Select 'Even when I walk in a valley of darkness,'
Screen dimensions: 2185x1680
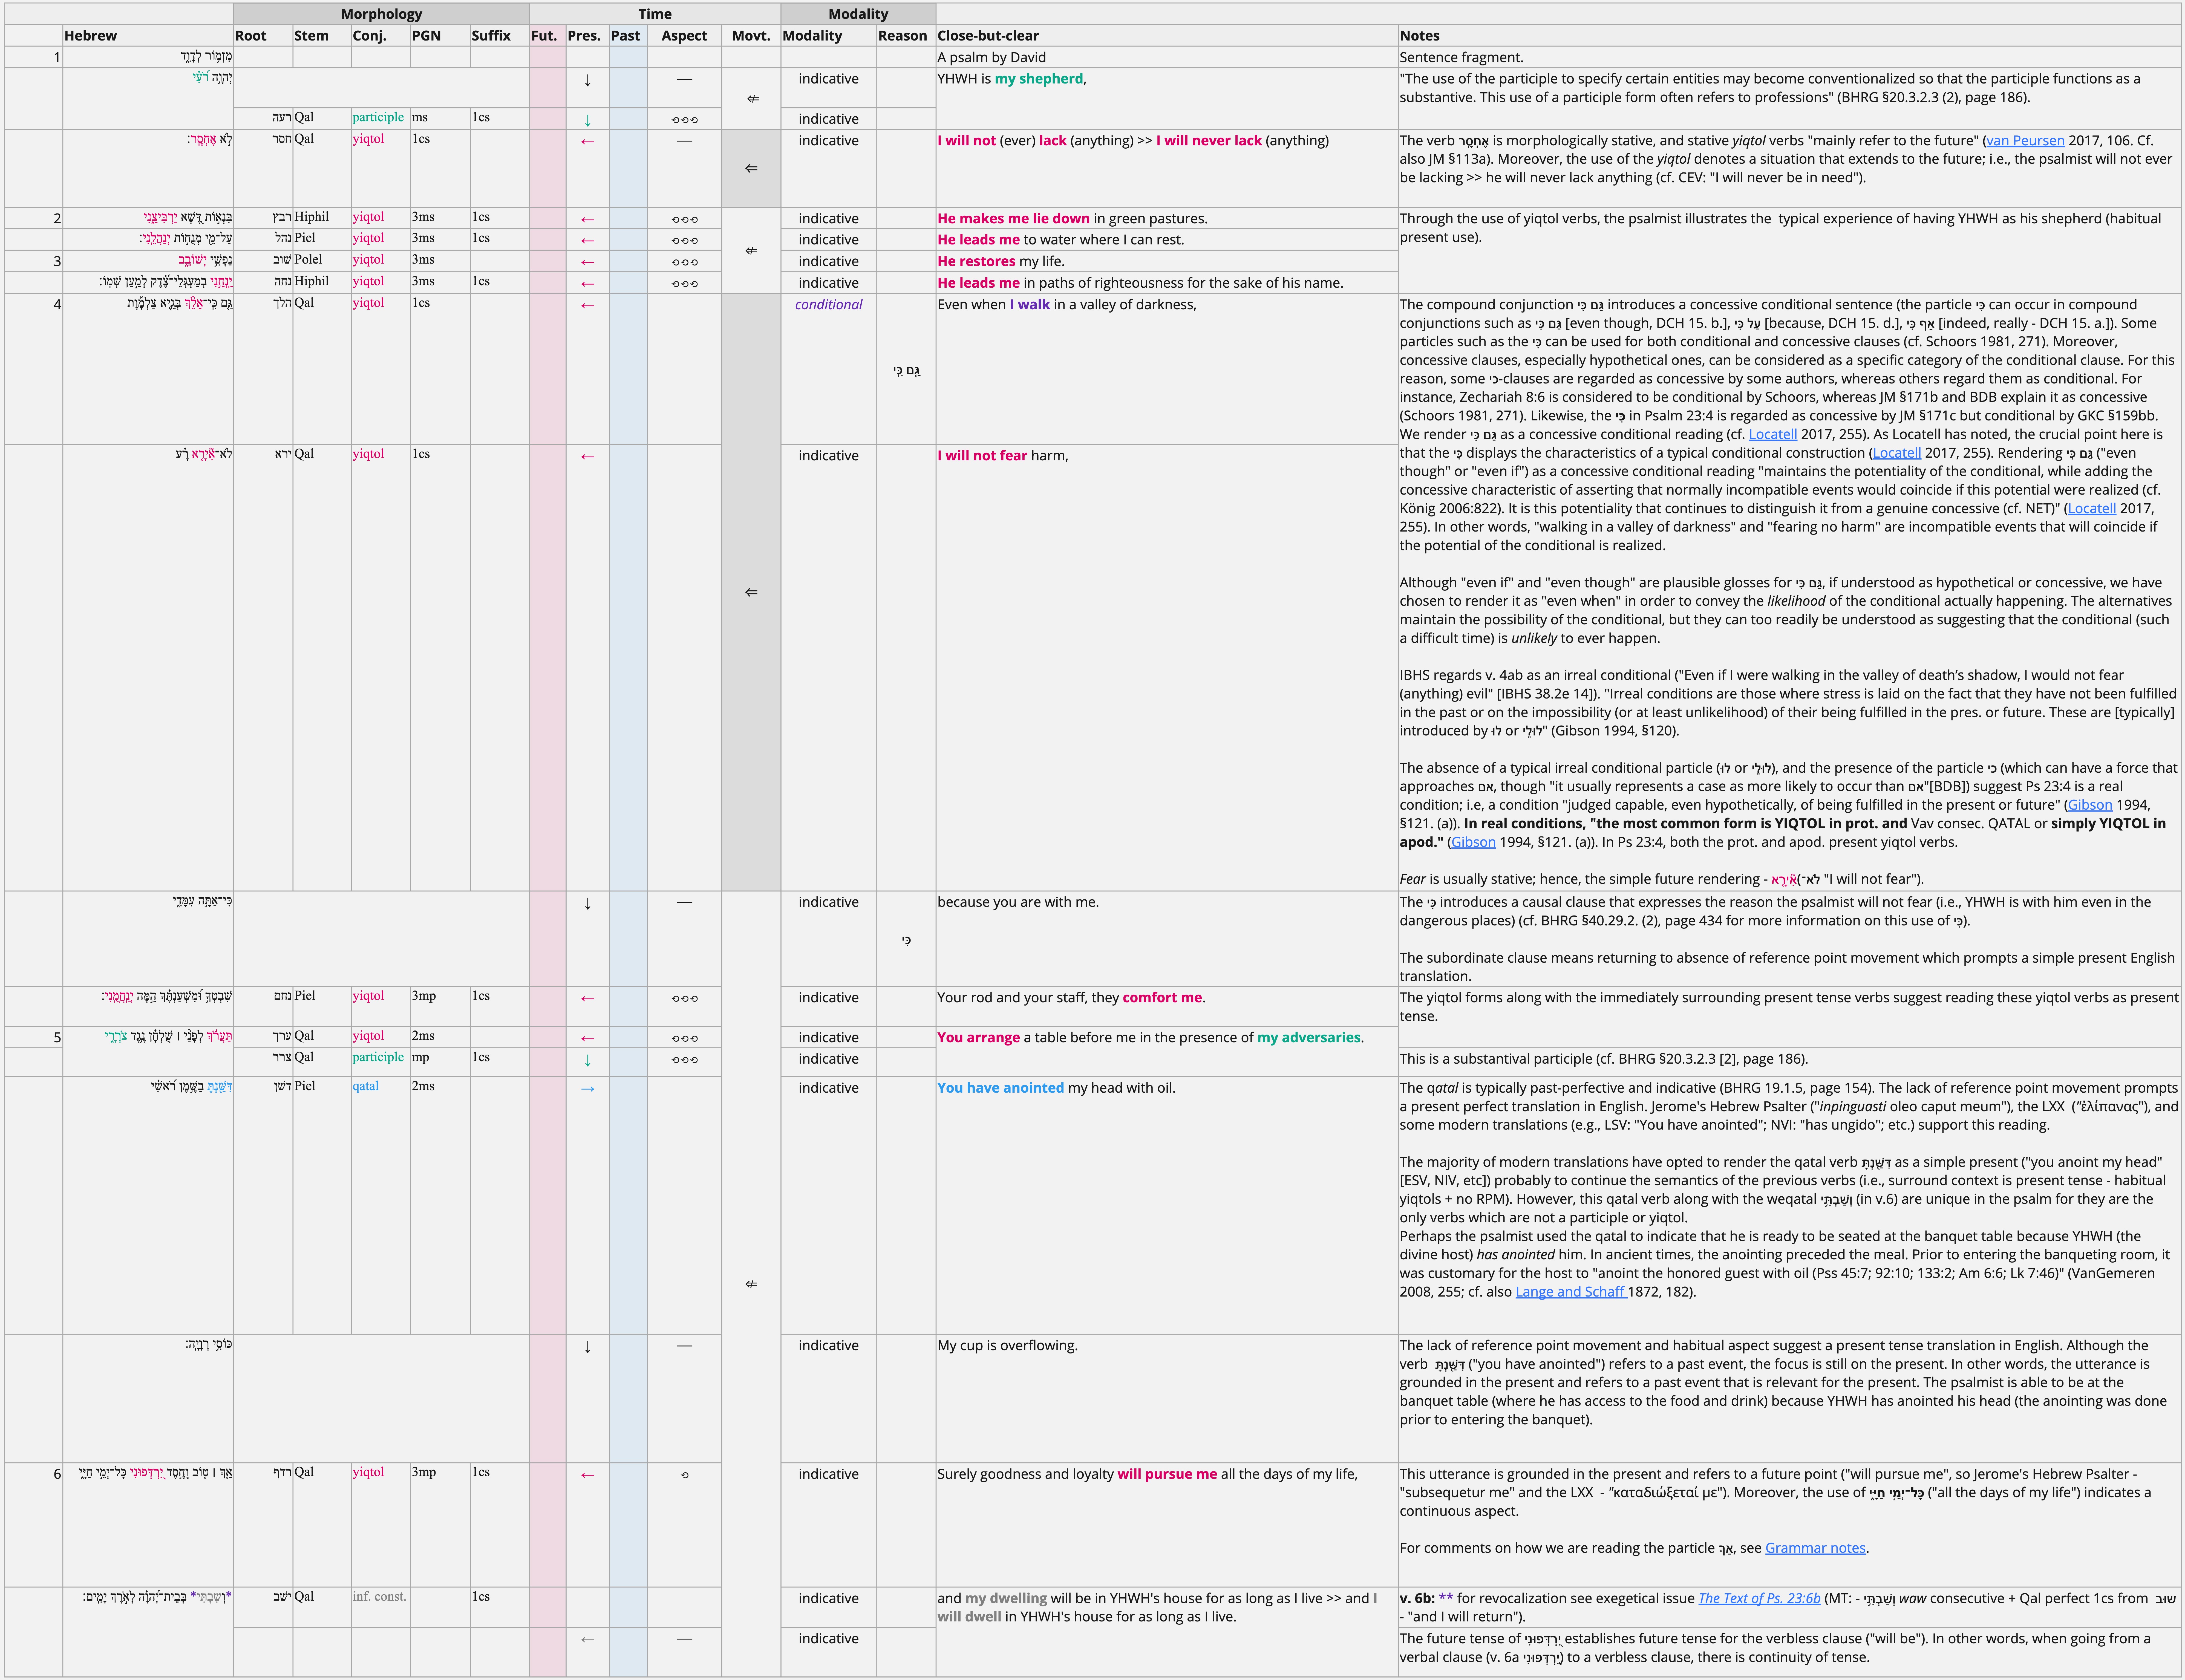1167,369
